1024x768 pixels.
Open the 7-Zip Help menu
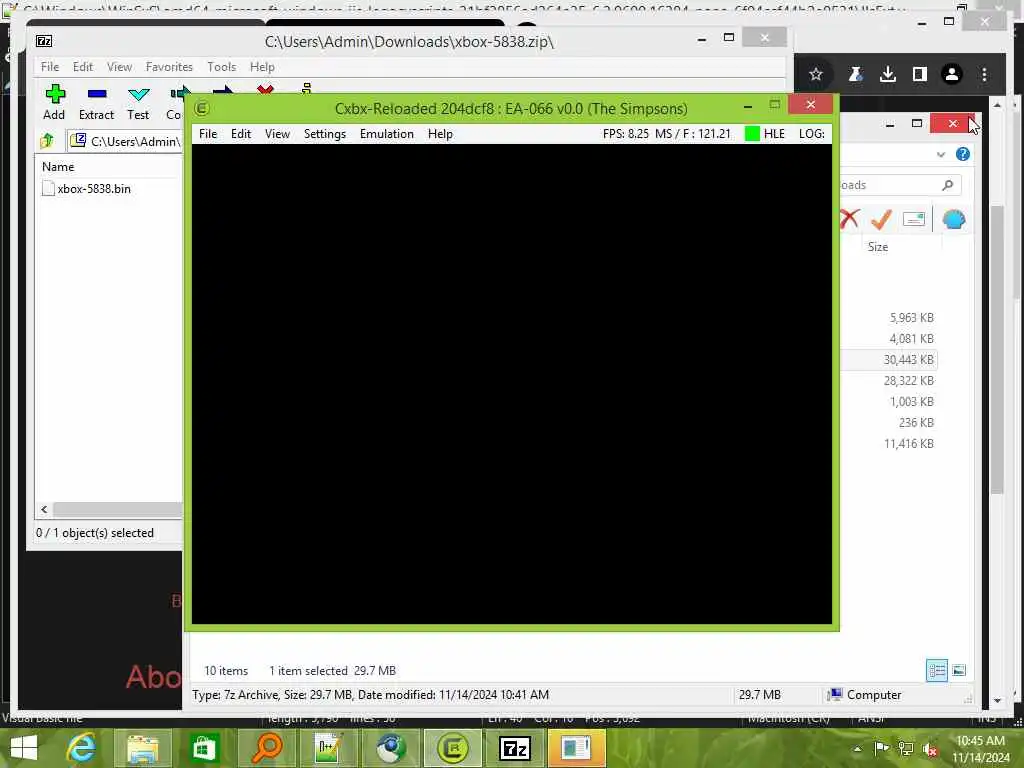tap(262, 67)
